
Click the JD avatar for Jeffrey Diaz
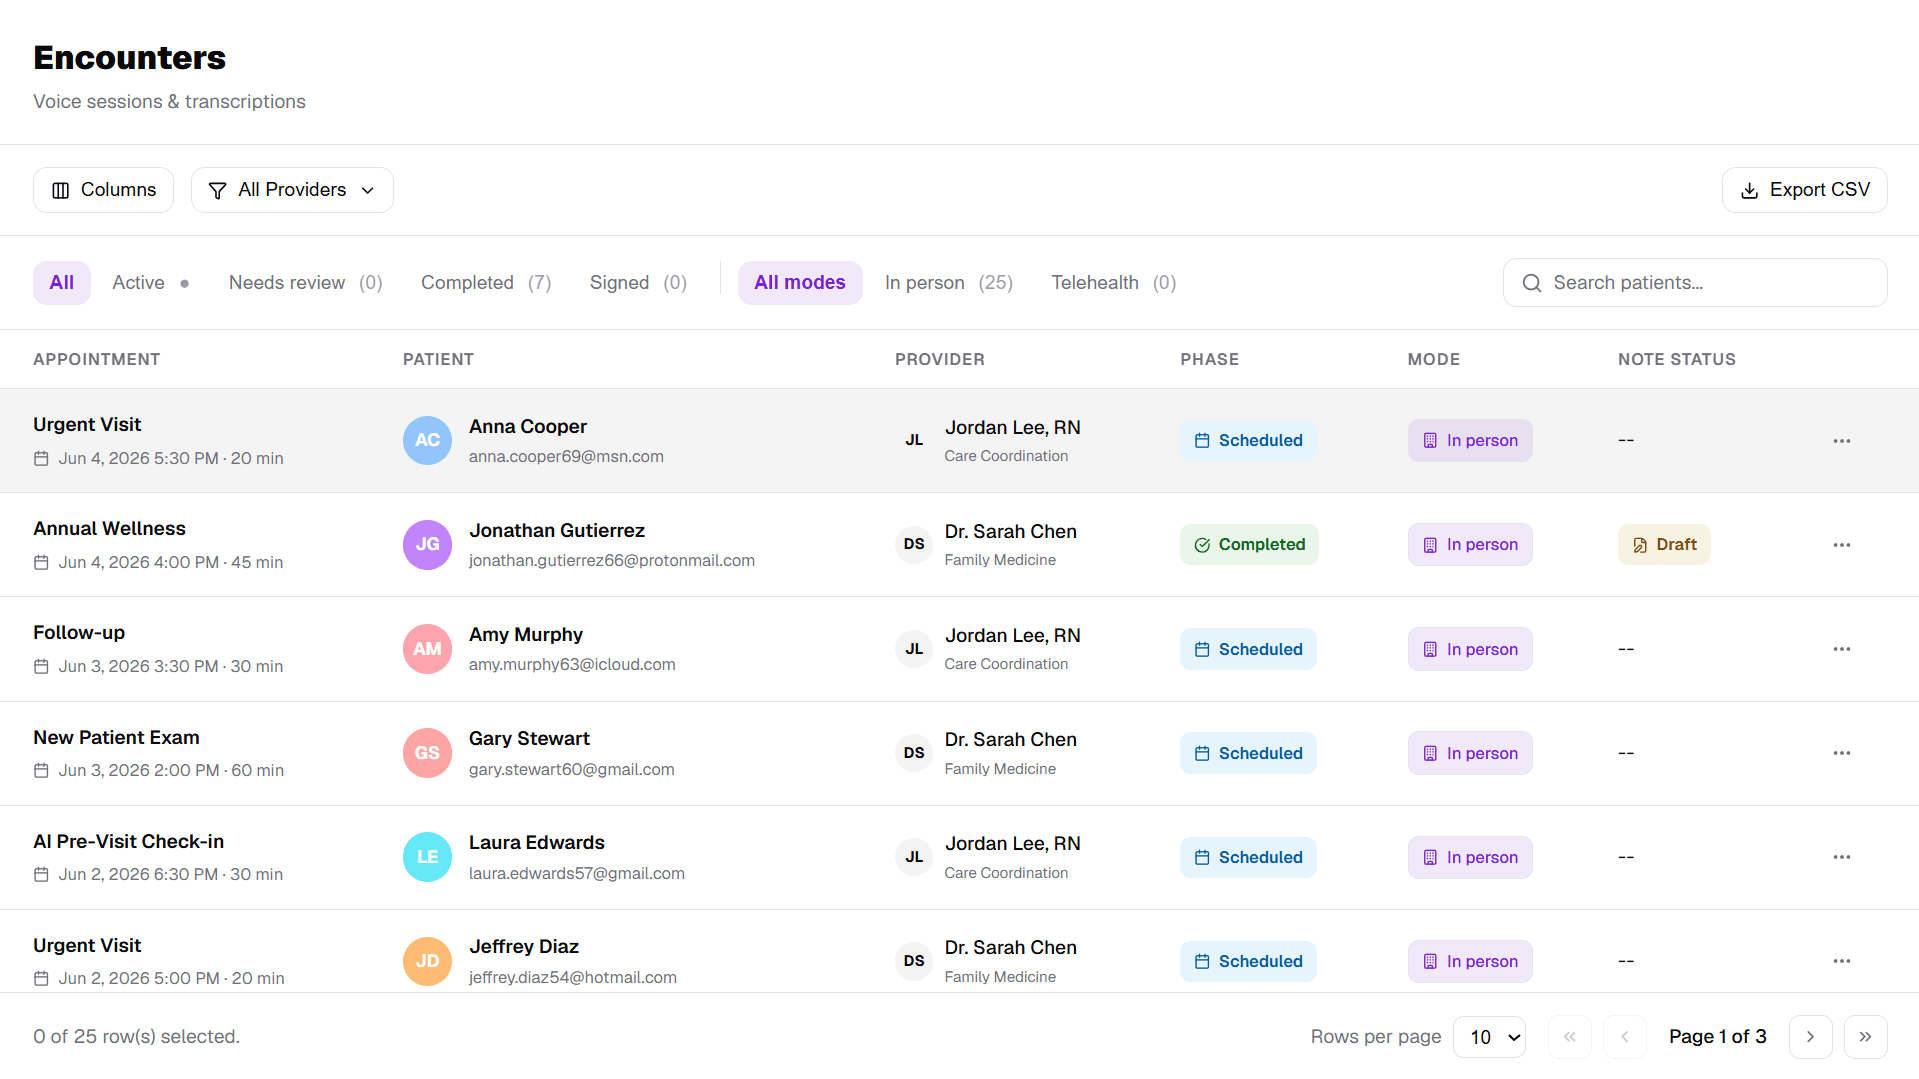click(x=427, y=961)
